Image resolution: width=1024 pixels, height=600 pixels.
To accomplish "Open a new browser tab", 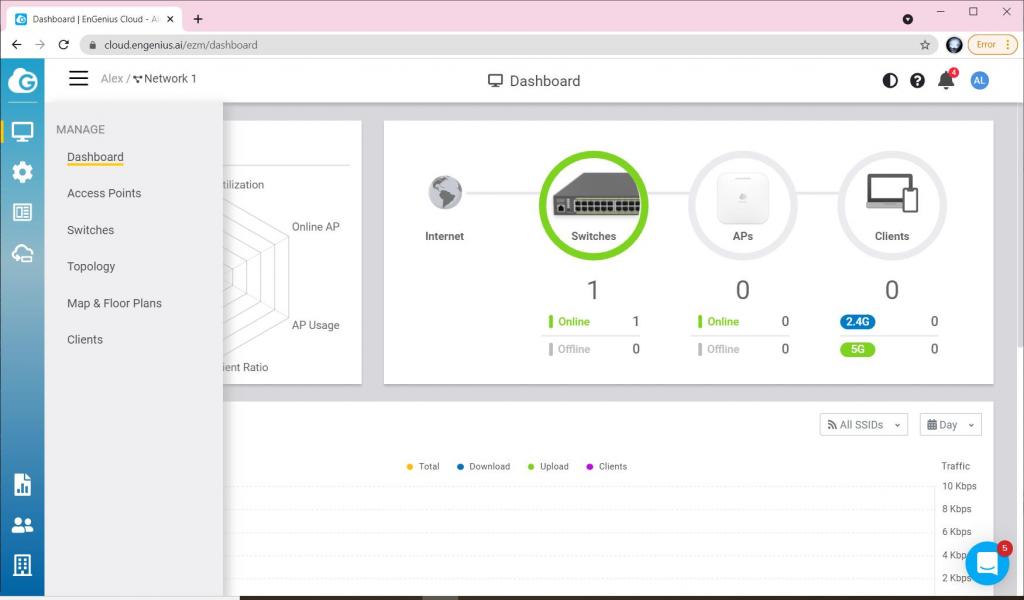I will coord(198,19).
